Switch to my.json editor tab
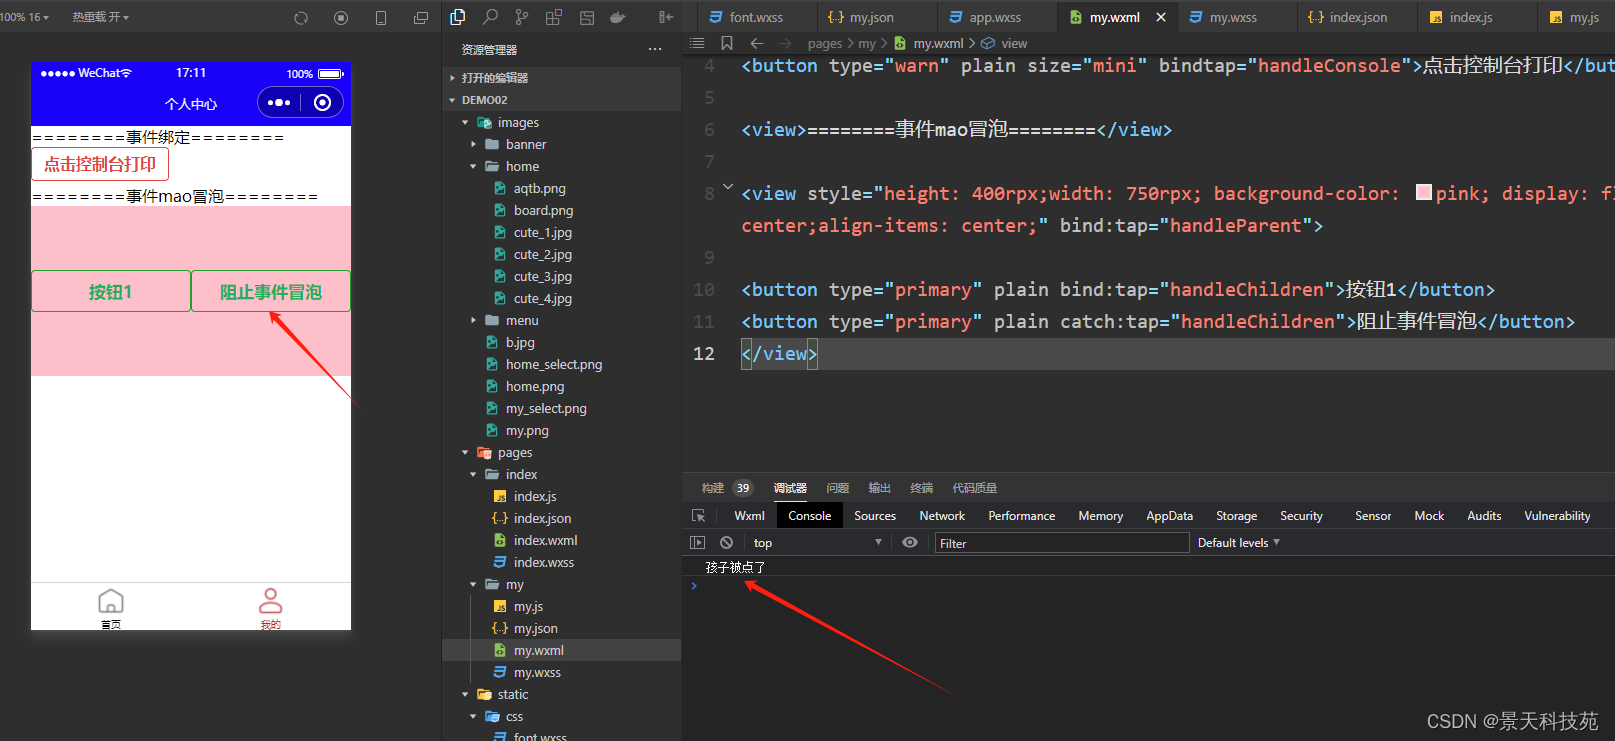This screenshot has height=741, width=1615. click(x=871, y=17)
